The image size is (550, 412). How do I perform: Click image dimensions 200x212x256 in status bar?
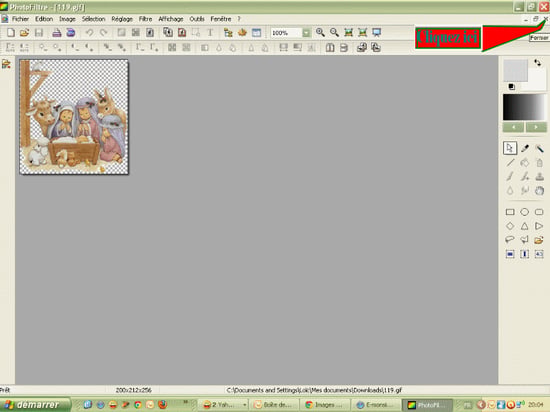134,390
